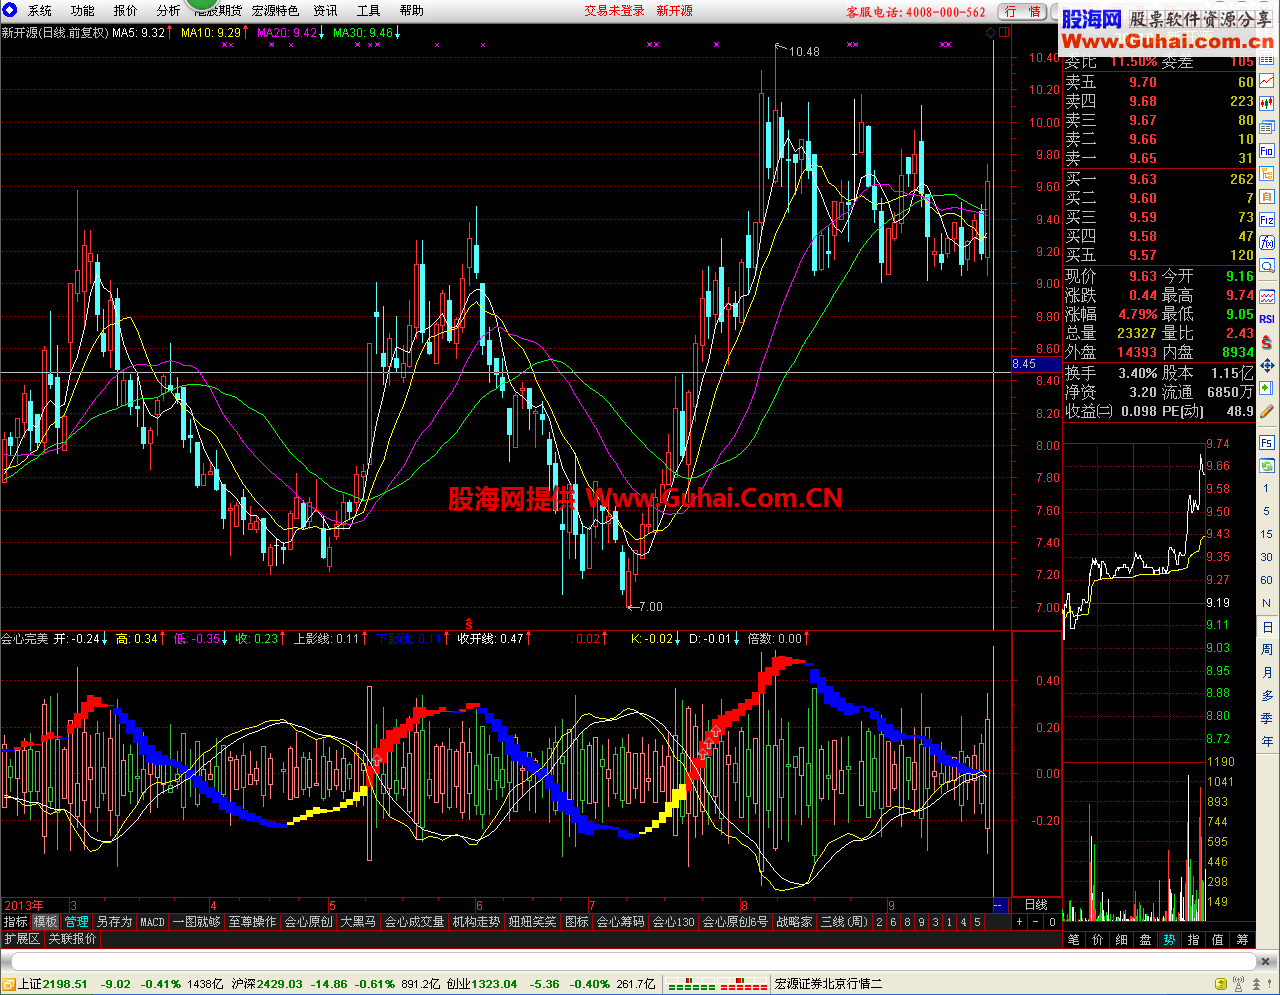Switch to the 值 tab in quote panel
This screenshot has height=995, width=1280.
[1217, 940]
